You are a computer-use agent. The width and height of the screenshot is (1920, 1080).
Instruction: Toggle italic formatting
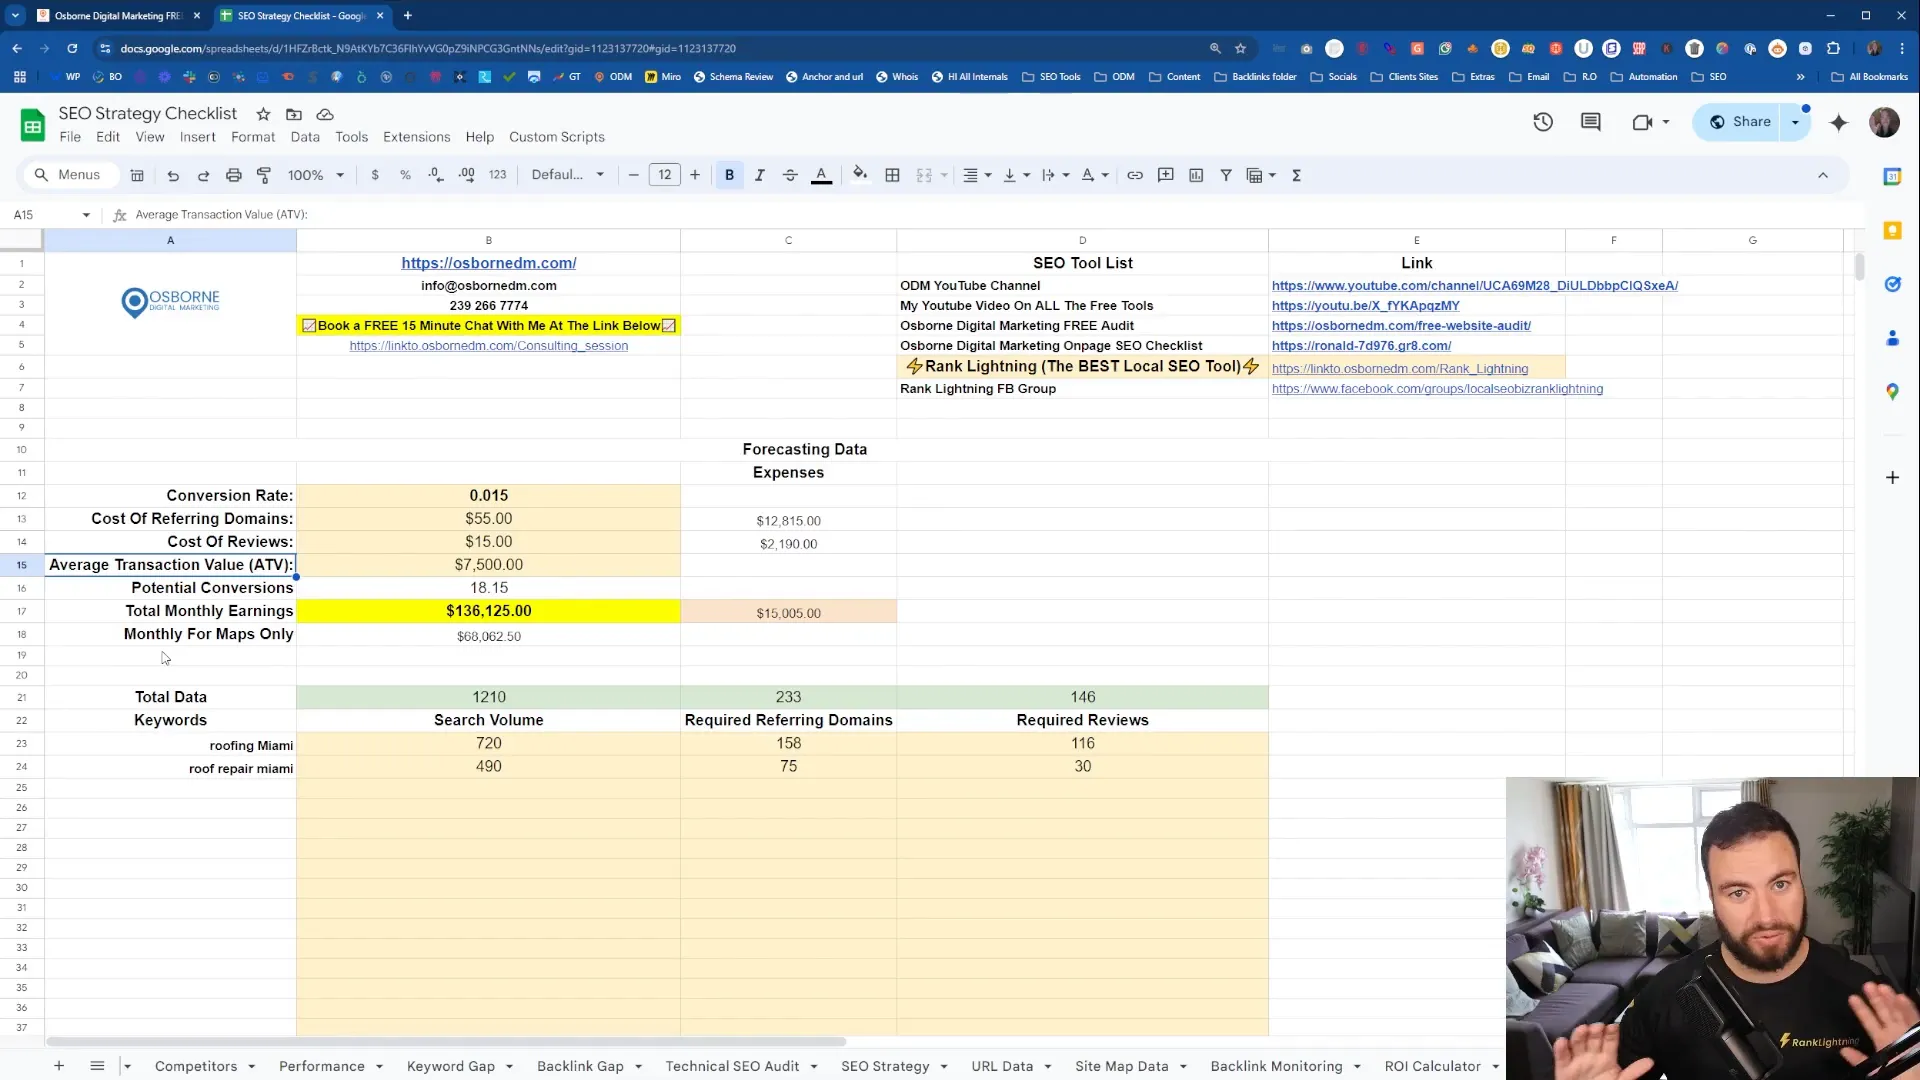pos(760,175)
